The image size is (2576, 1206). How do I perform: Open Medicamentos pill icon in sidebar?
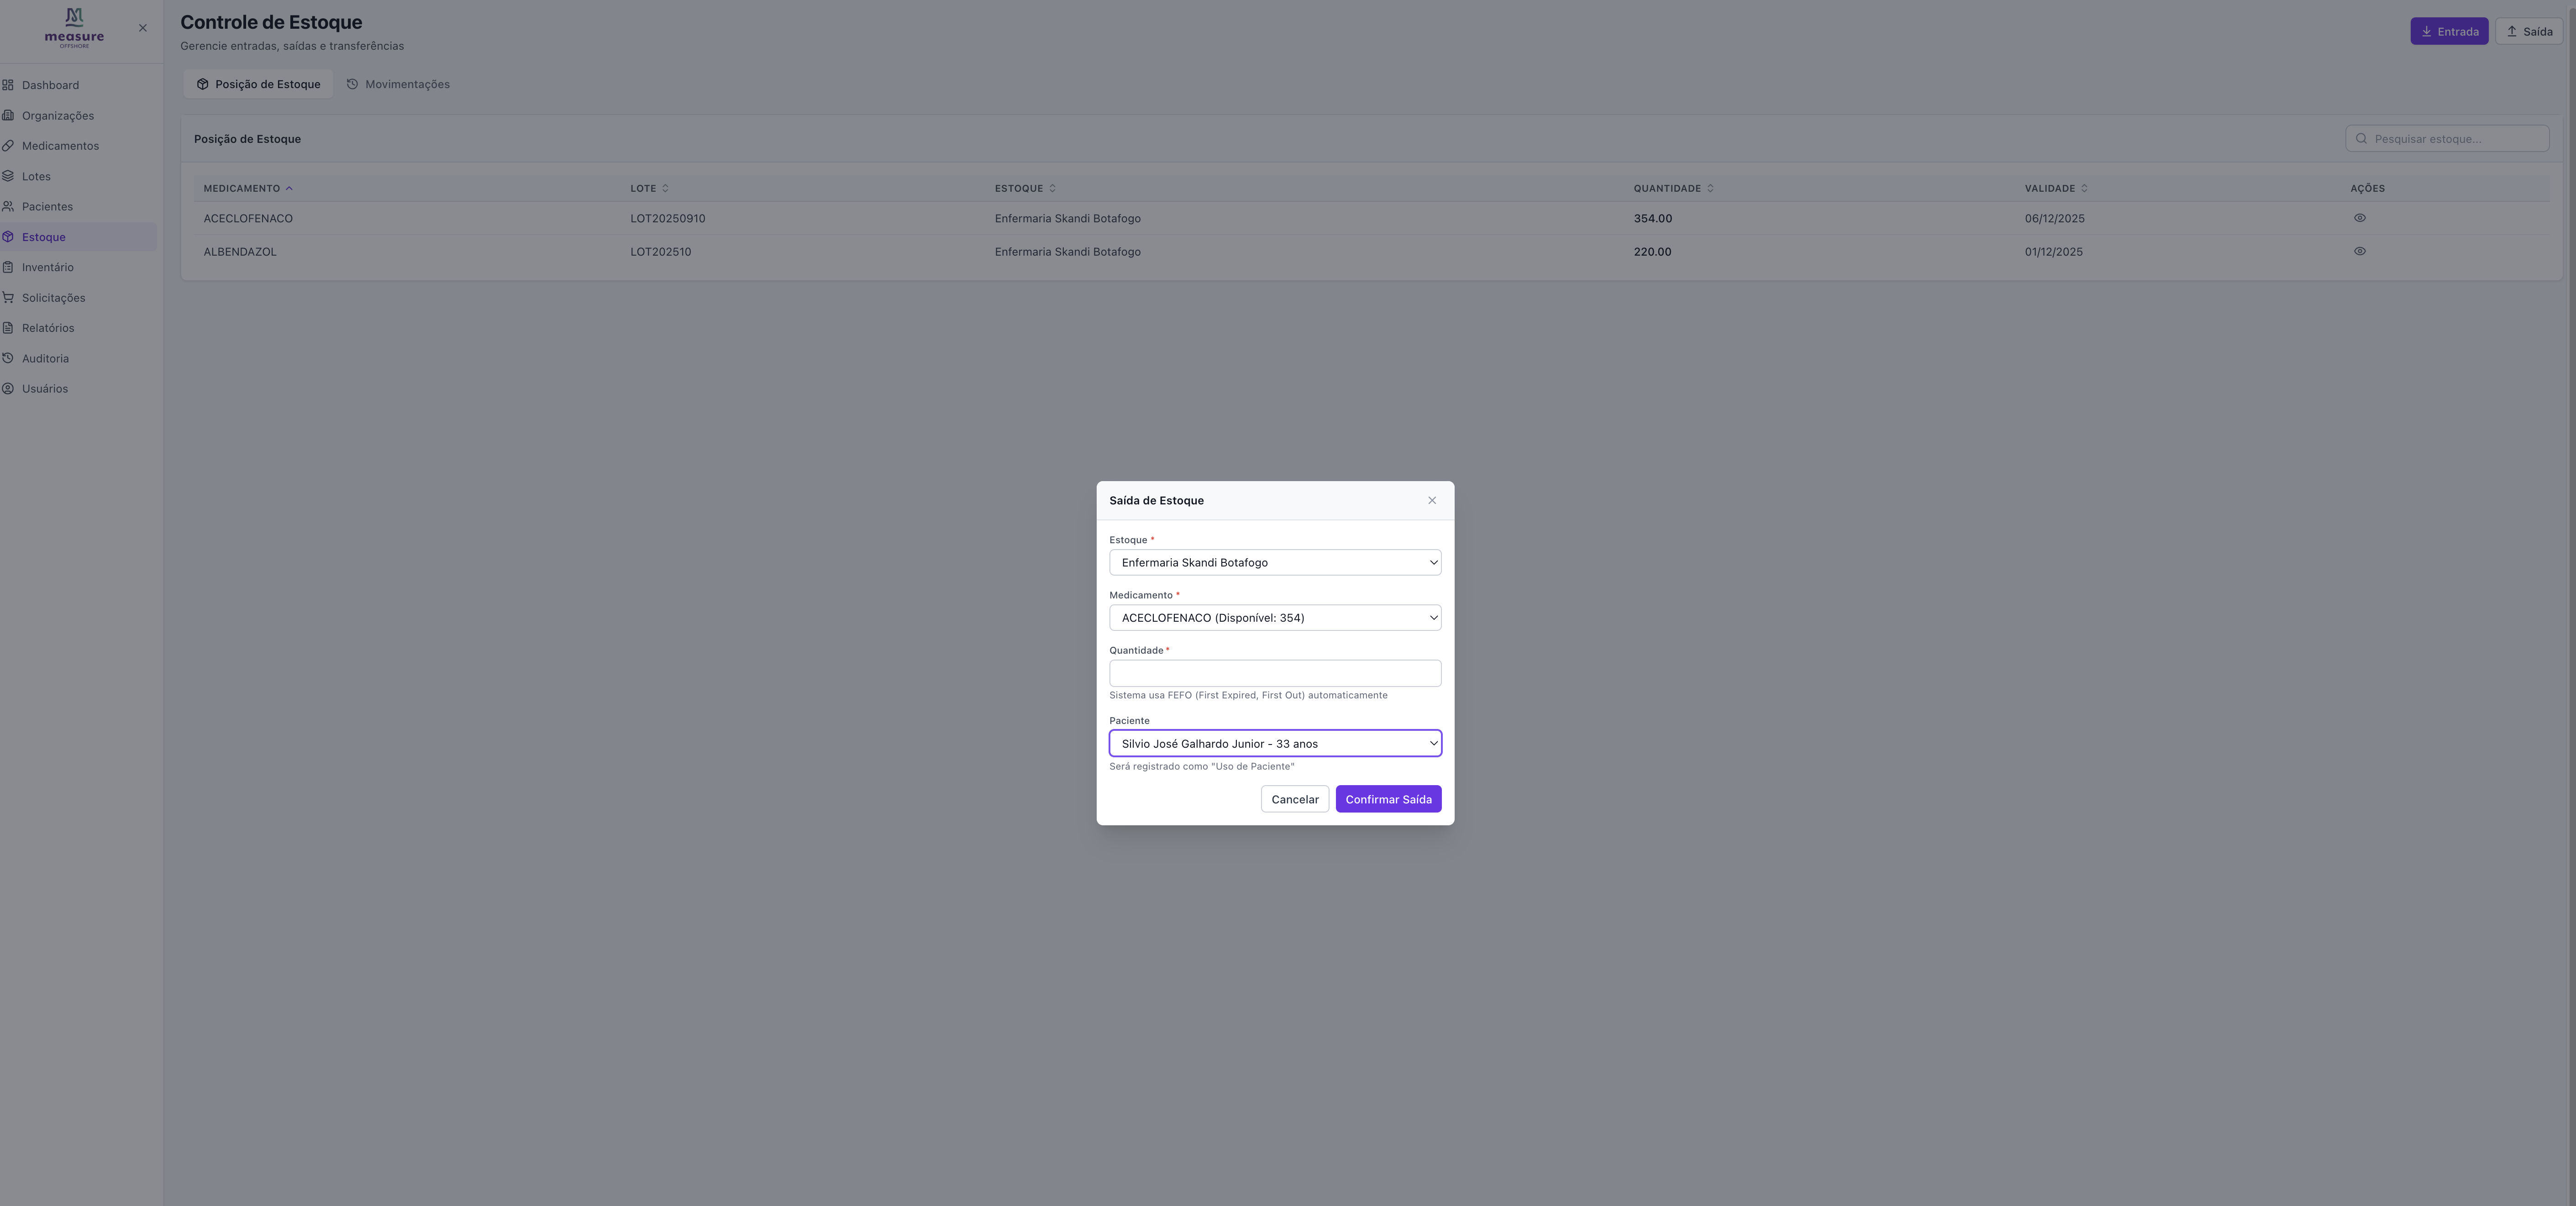point(8,146)
